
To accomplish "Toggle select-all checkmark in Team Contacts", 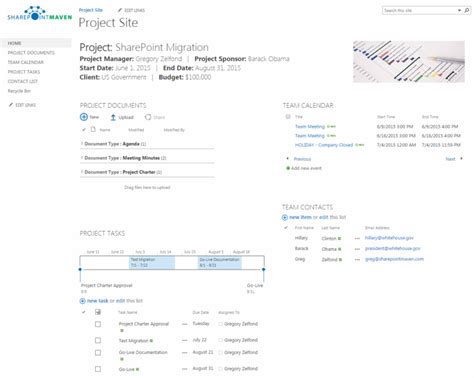I will pos(286,228).
